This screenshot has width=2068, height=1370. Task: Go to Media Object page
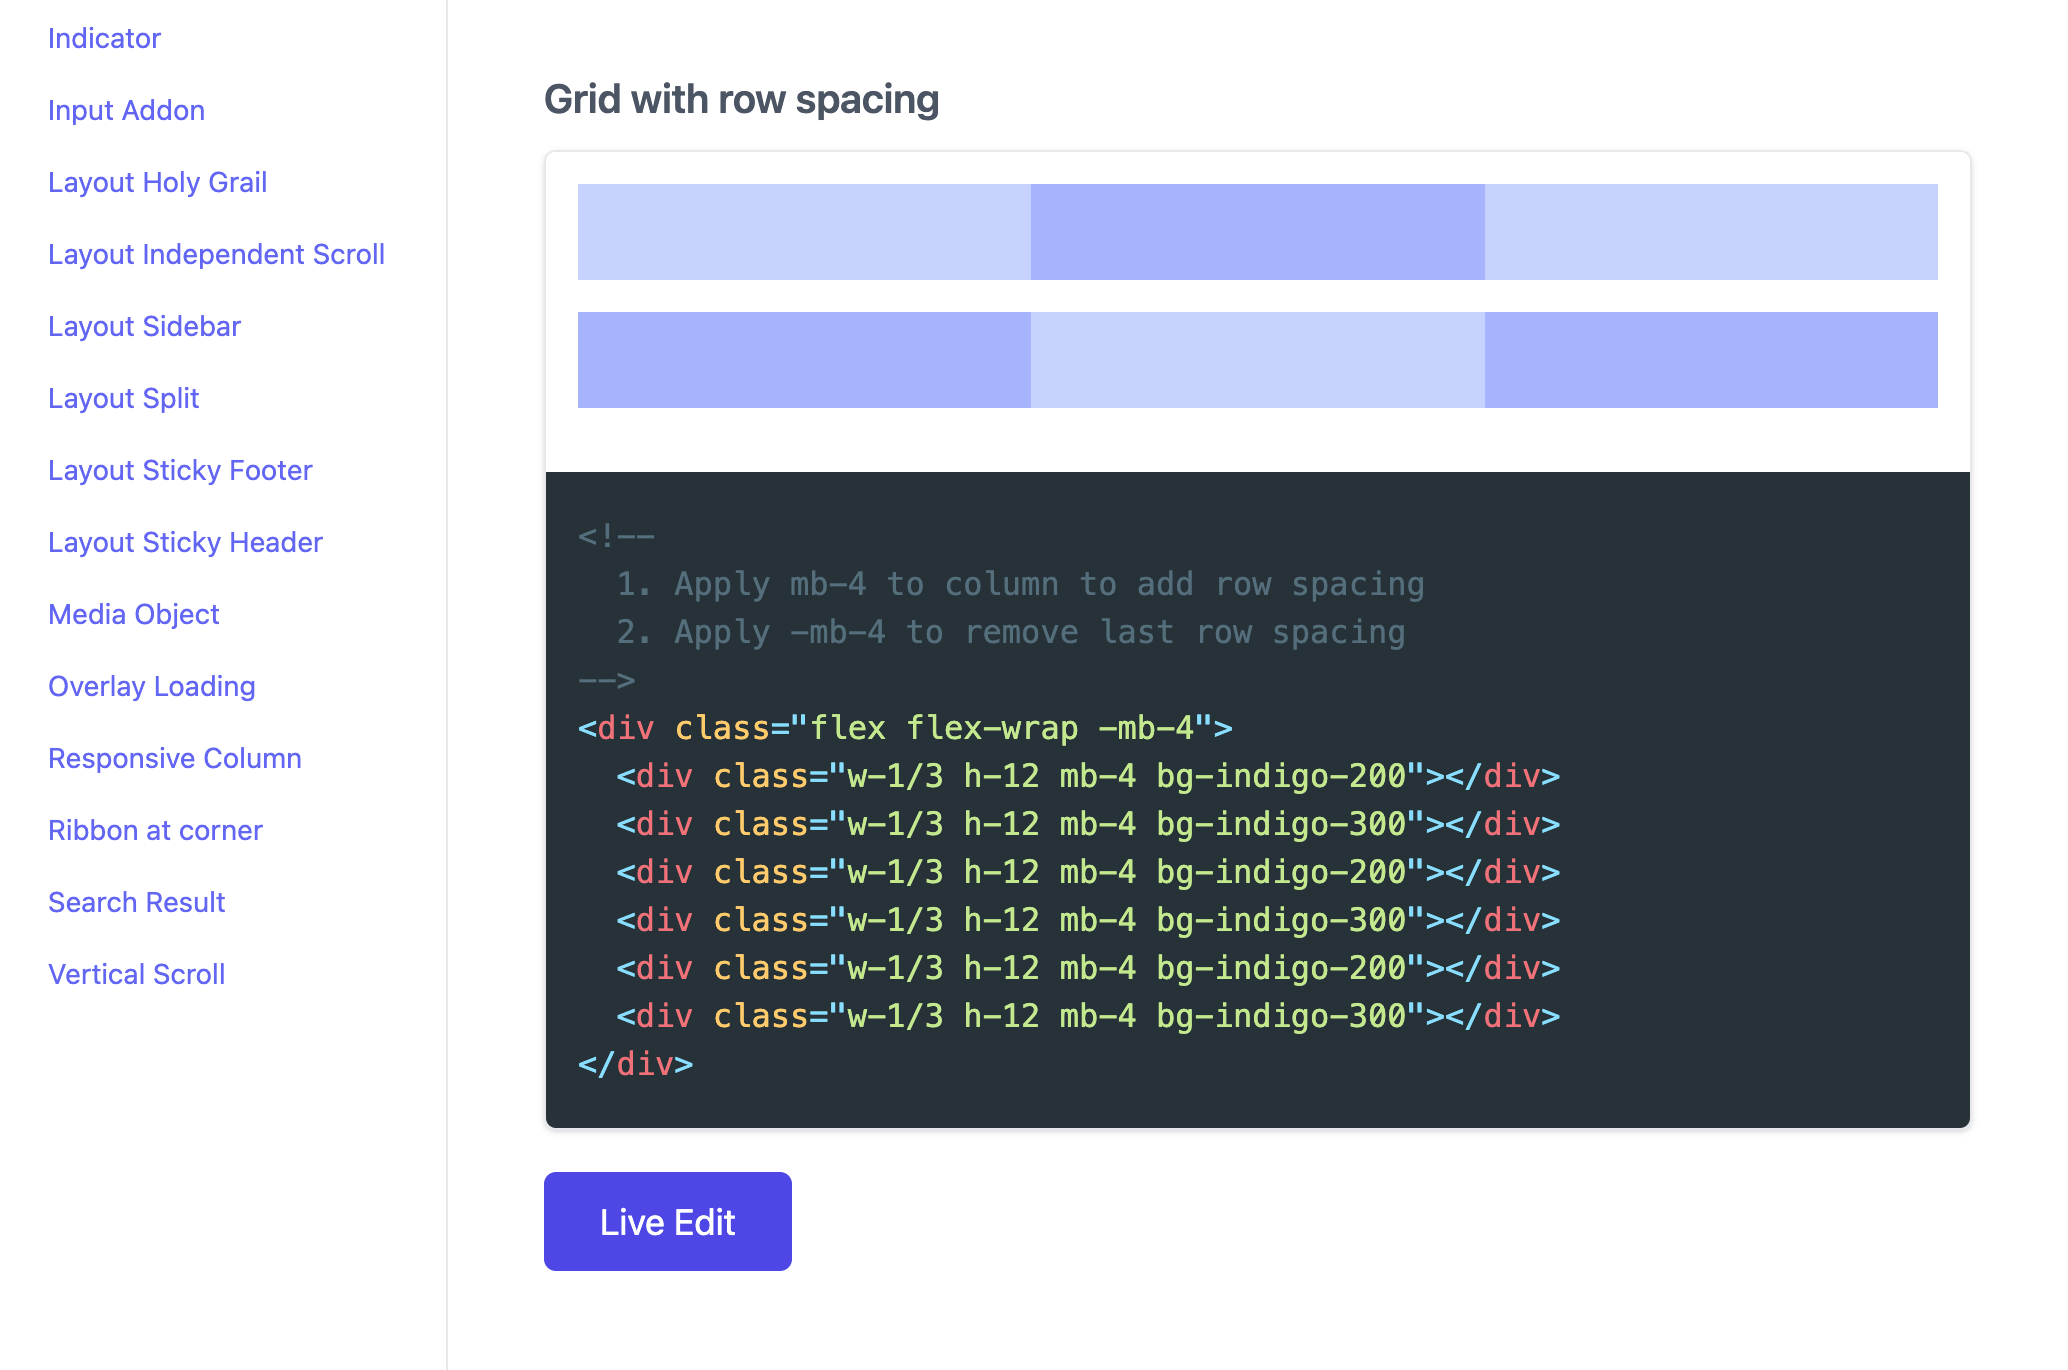pos(133,614)
